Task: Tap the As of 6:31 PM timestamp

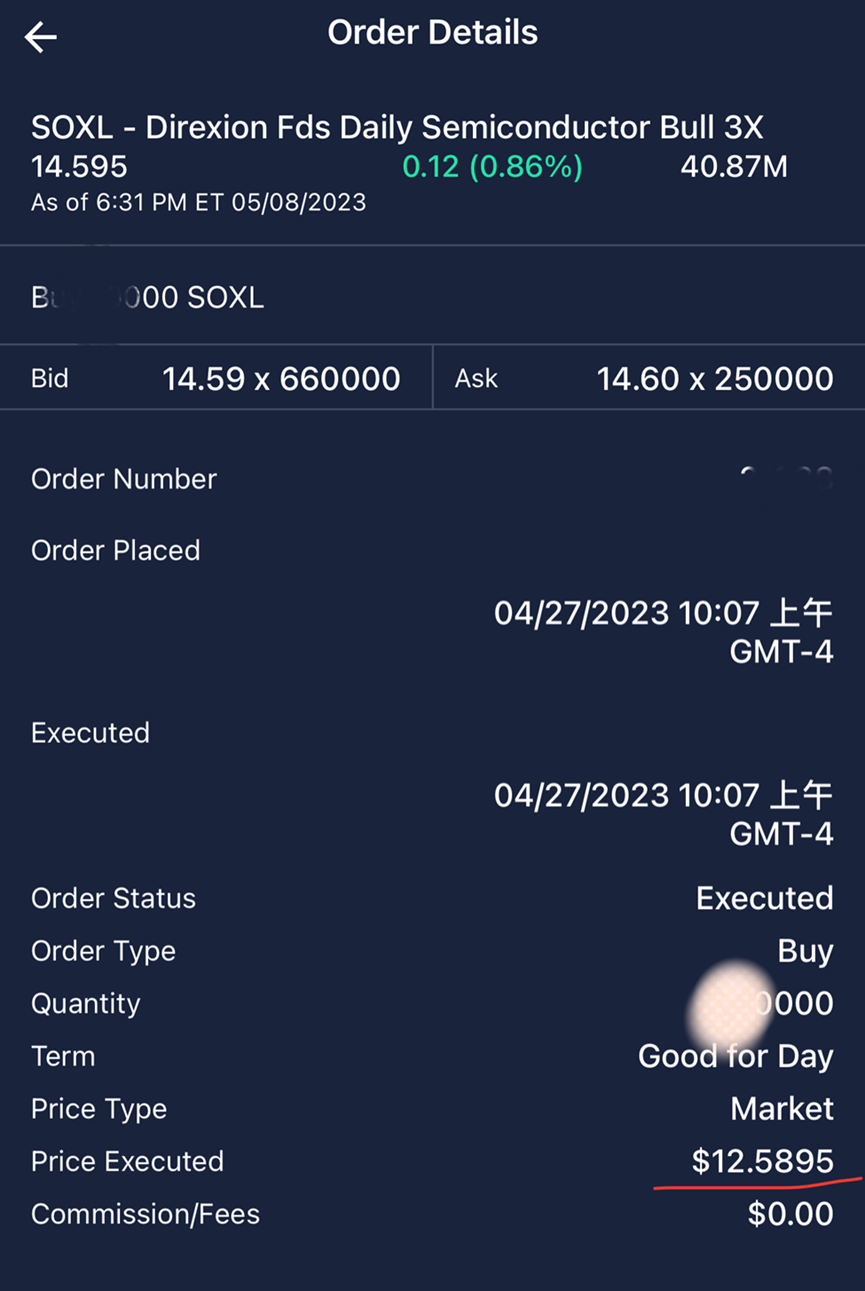Action: click(x=198, y=202)
